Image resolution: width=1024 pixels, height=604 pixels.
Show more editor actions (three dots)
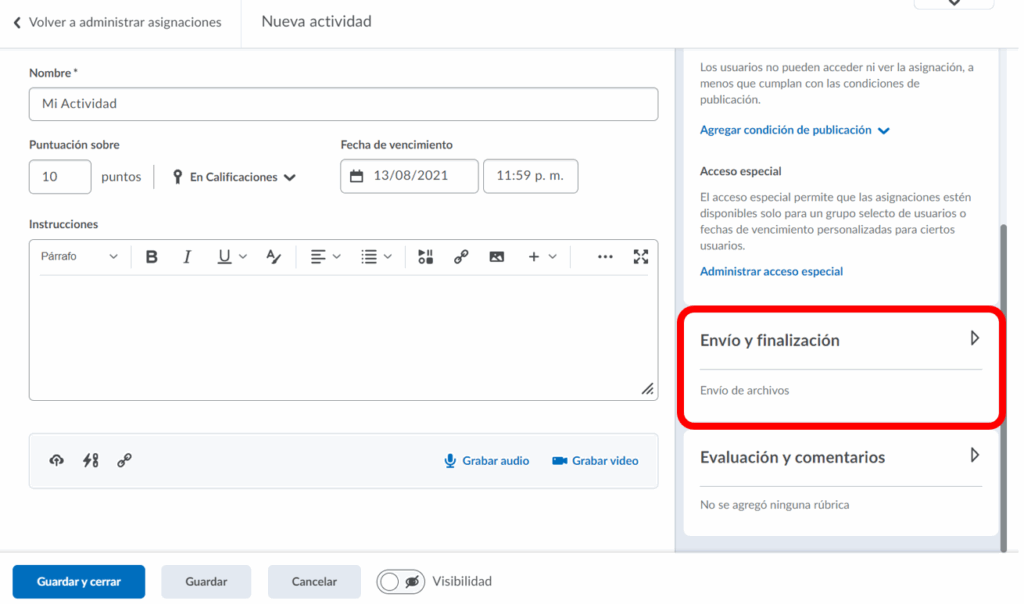pyautogui.click(x=605, y=257)
